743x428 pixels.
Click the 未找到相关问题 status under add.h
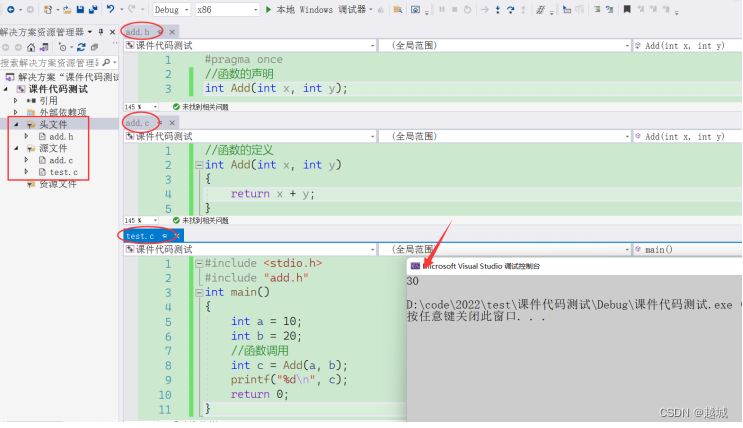point(201,107)
